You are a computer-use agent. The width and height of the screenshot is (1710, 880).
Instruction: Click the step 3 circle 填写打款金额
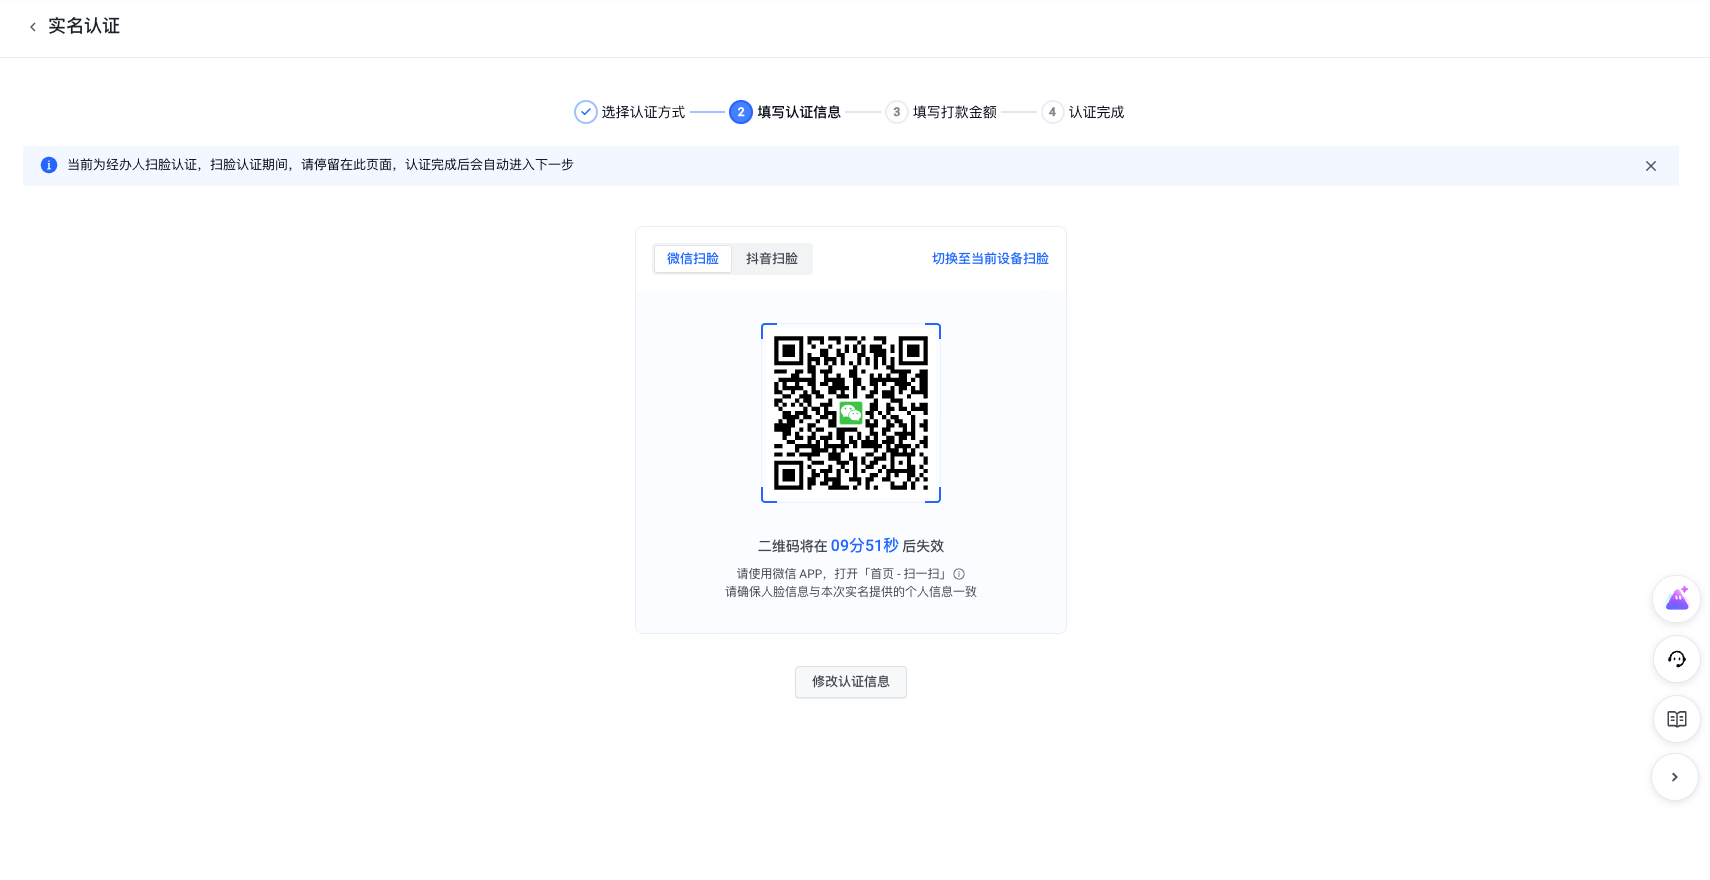[896, 112]
